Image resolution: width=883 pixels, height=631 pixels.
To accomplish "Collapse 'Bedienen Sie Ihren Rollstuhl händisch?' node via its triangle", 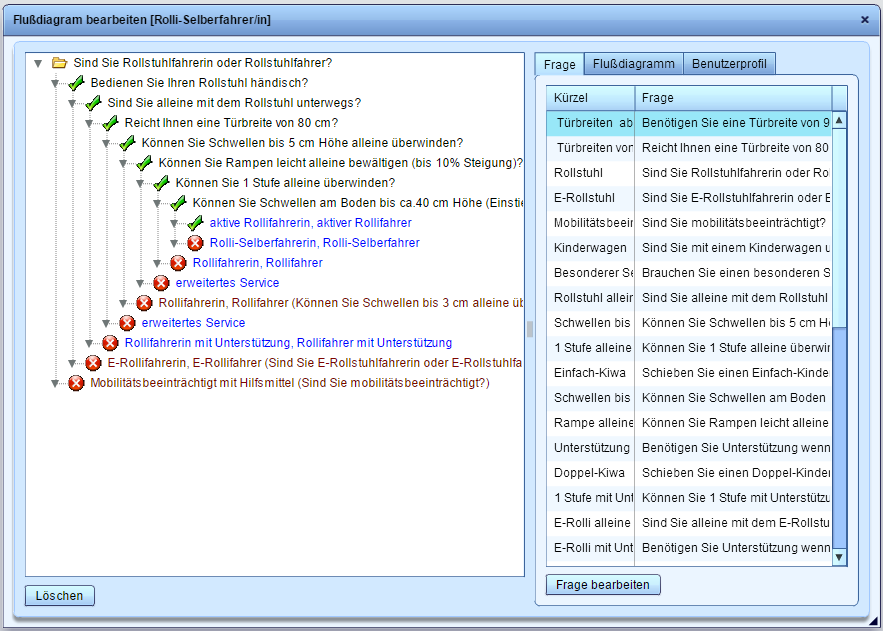I will [55, 84].
